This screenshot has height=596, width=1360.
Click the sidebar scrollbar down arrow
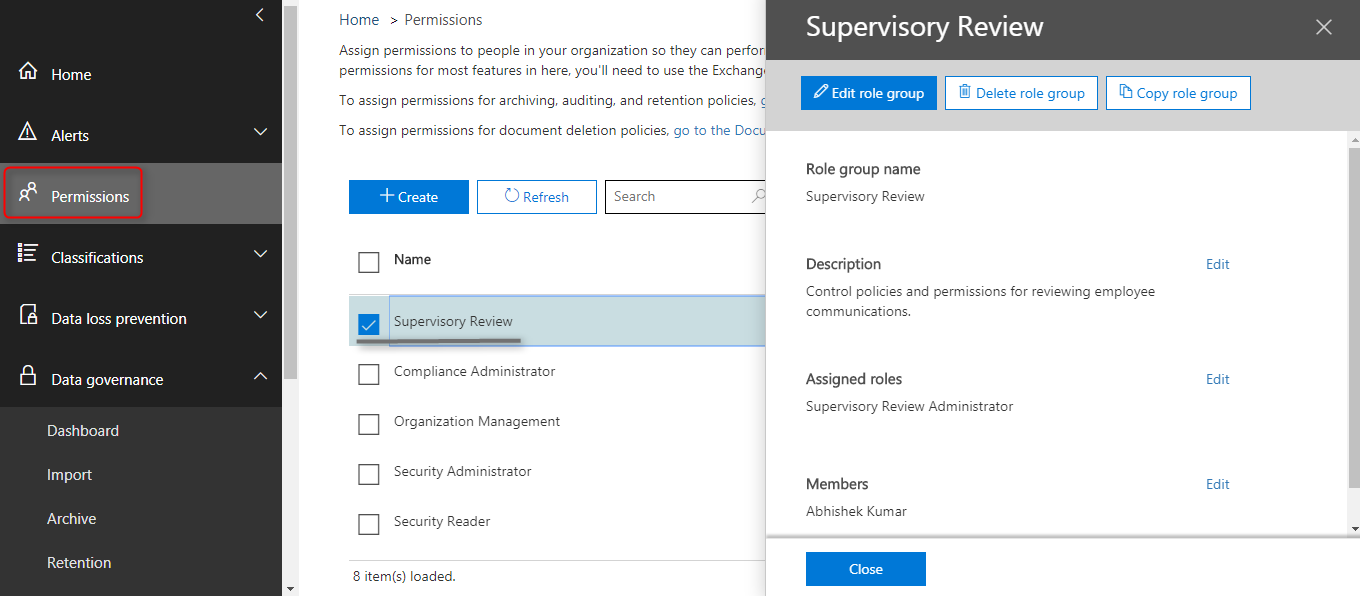click(x=290, y=588)
